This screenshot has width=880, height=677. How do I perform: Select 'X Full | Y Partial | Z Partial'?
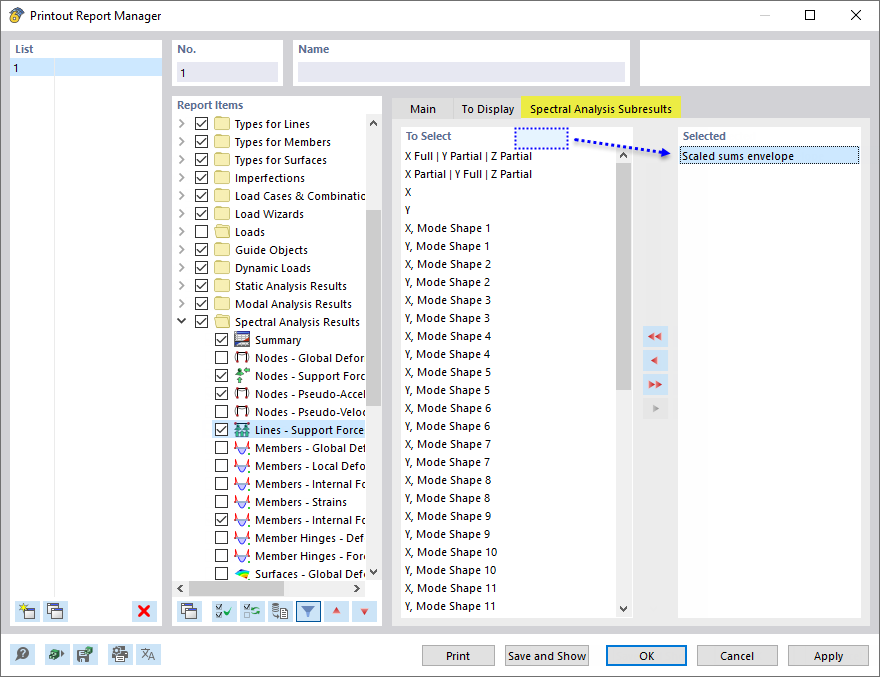[468, 156]
